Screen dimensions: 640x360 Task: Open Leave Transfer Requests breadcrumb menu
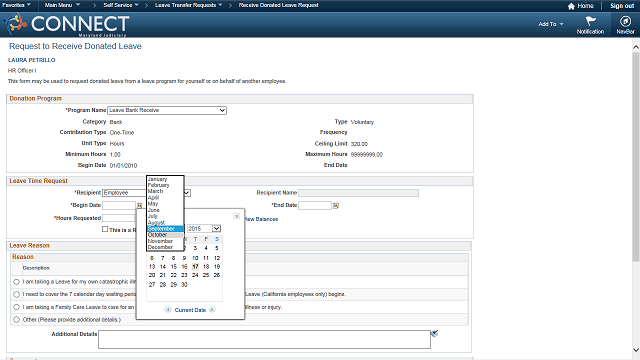(189, 5)
